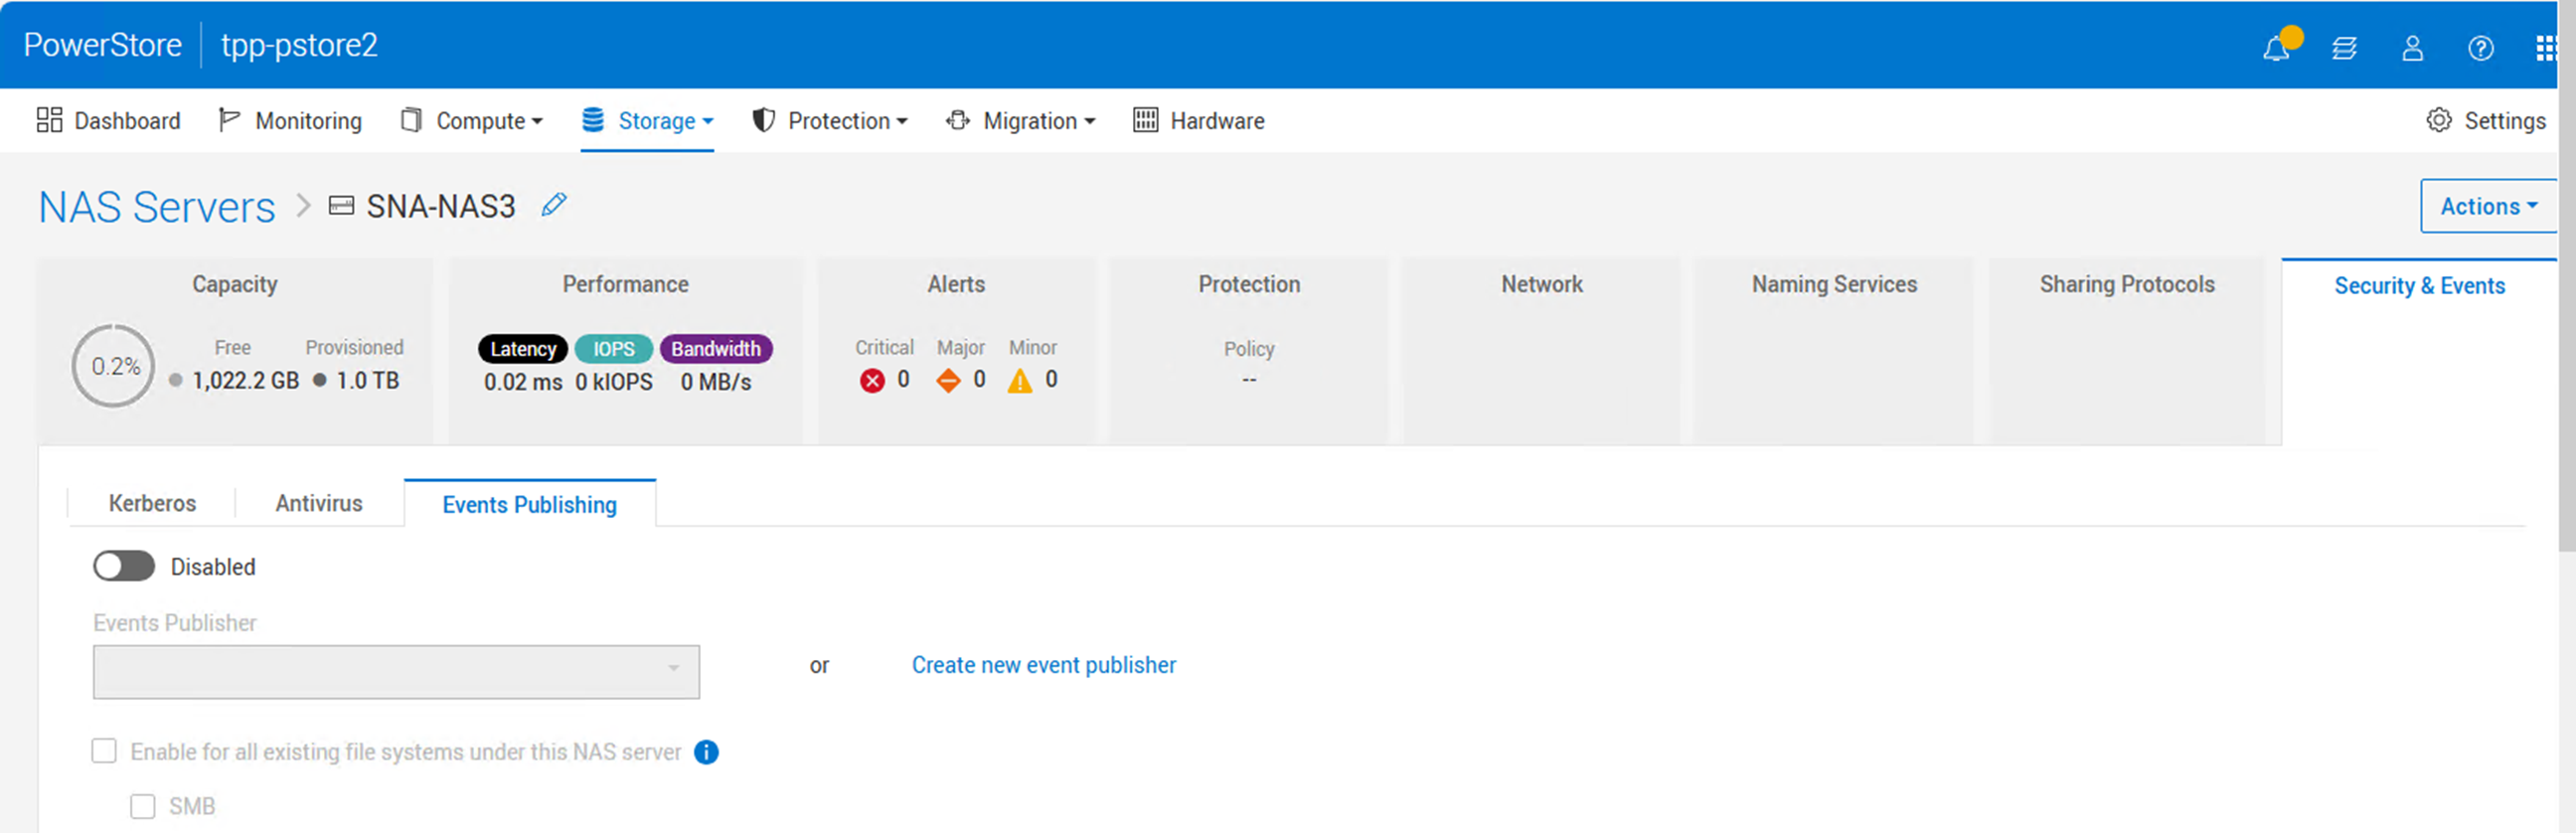
Task: Click the Bandwidth badge
Action: 716,349
